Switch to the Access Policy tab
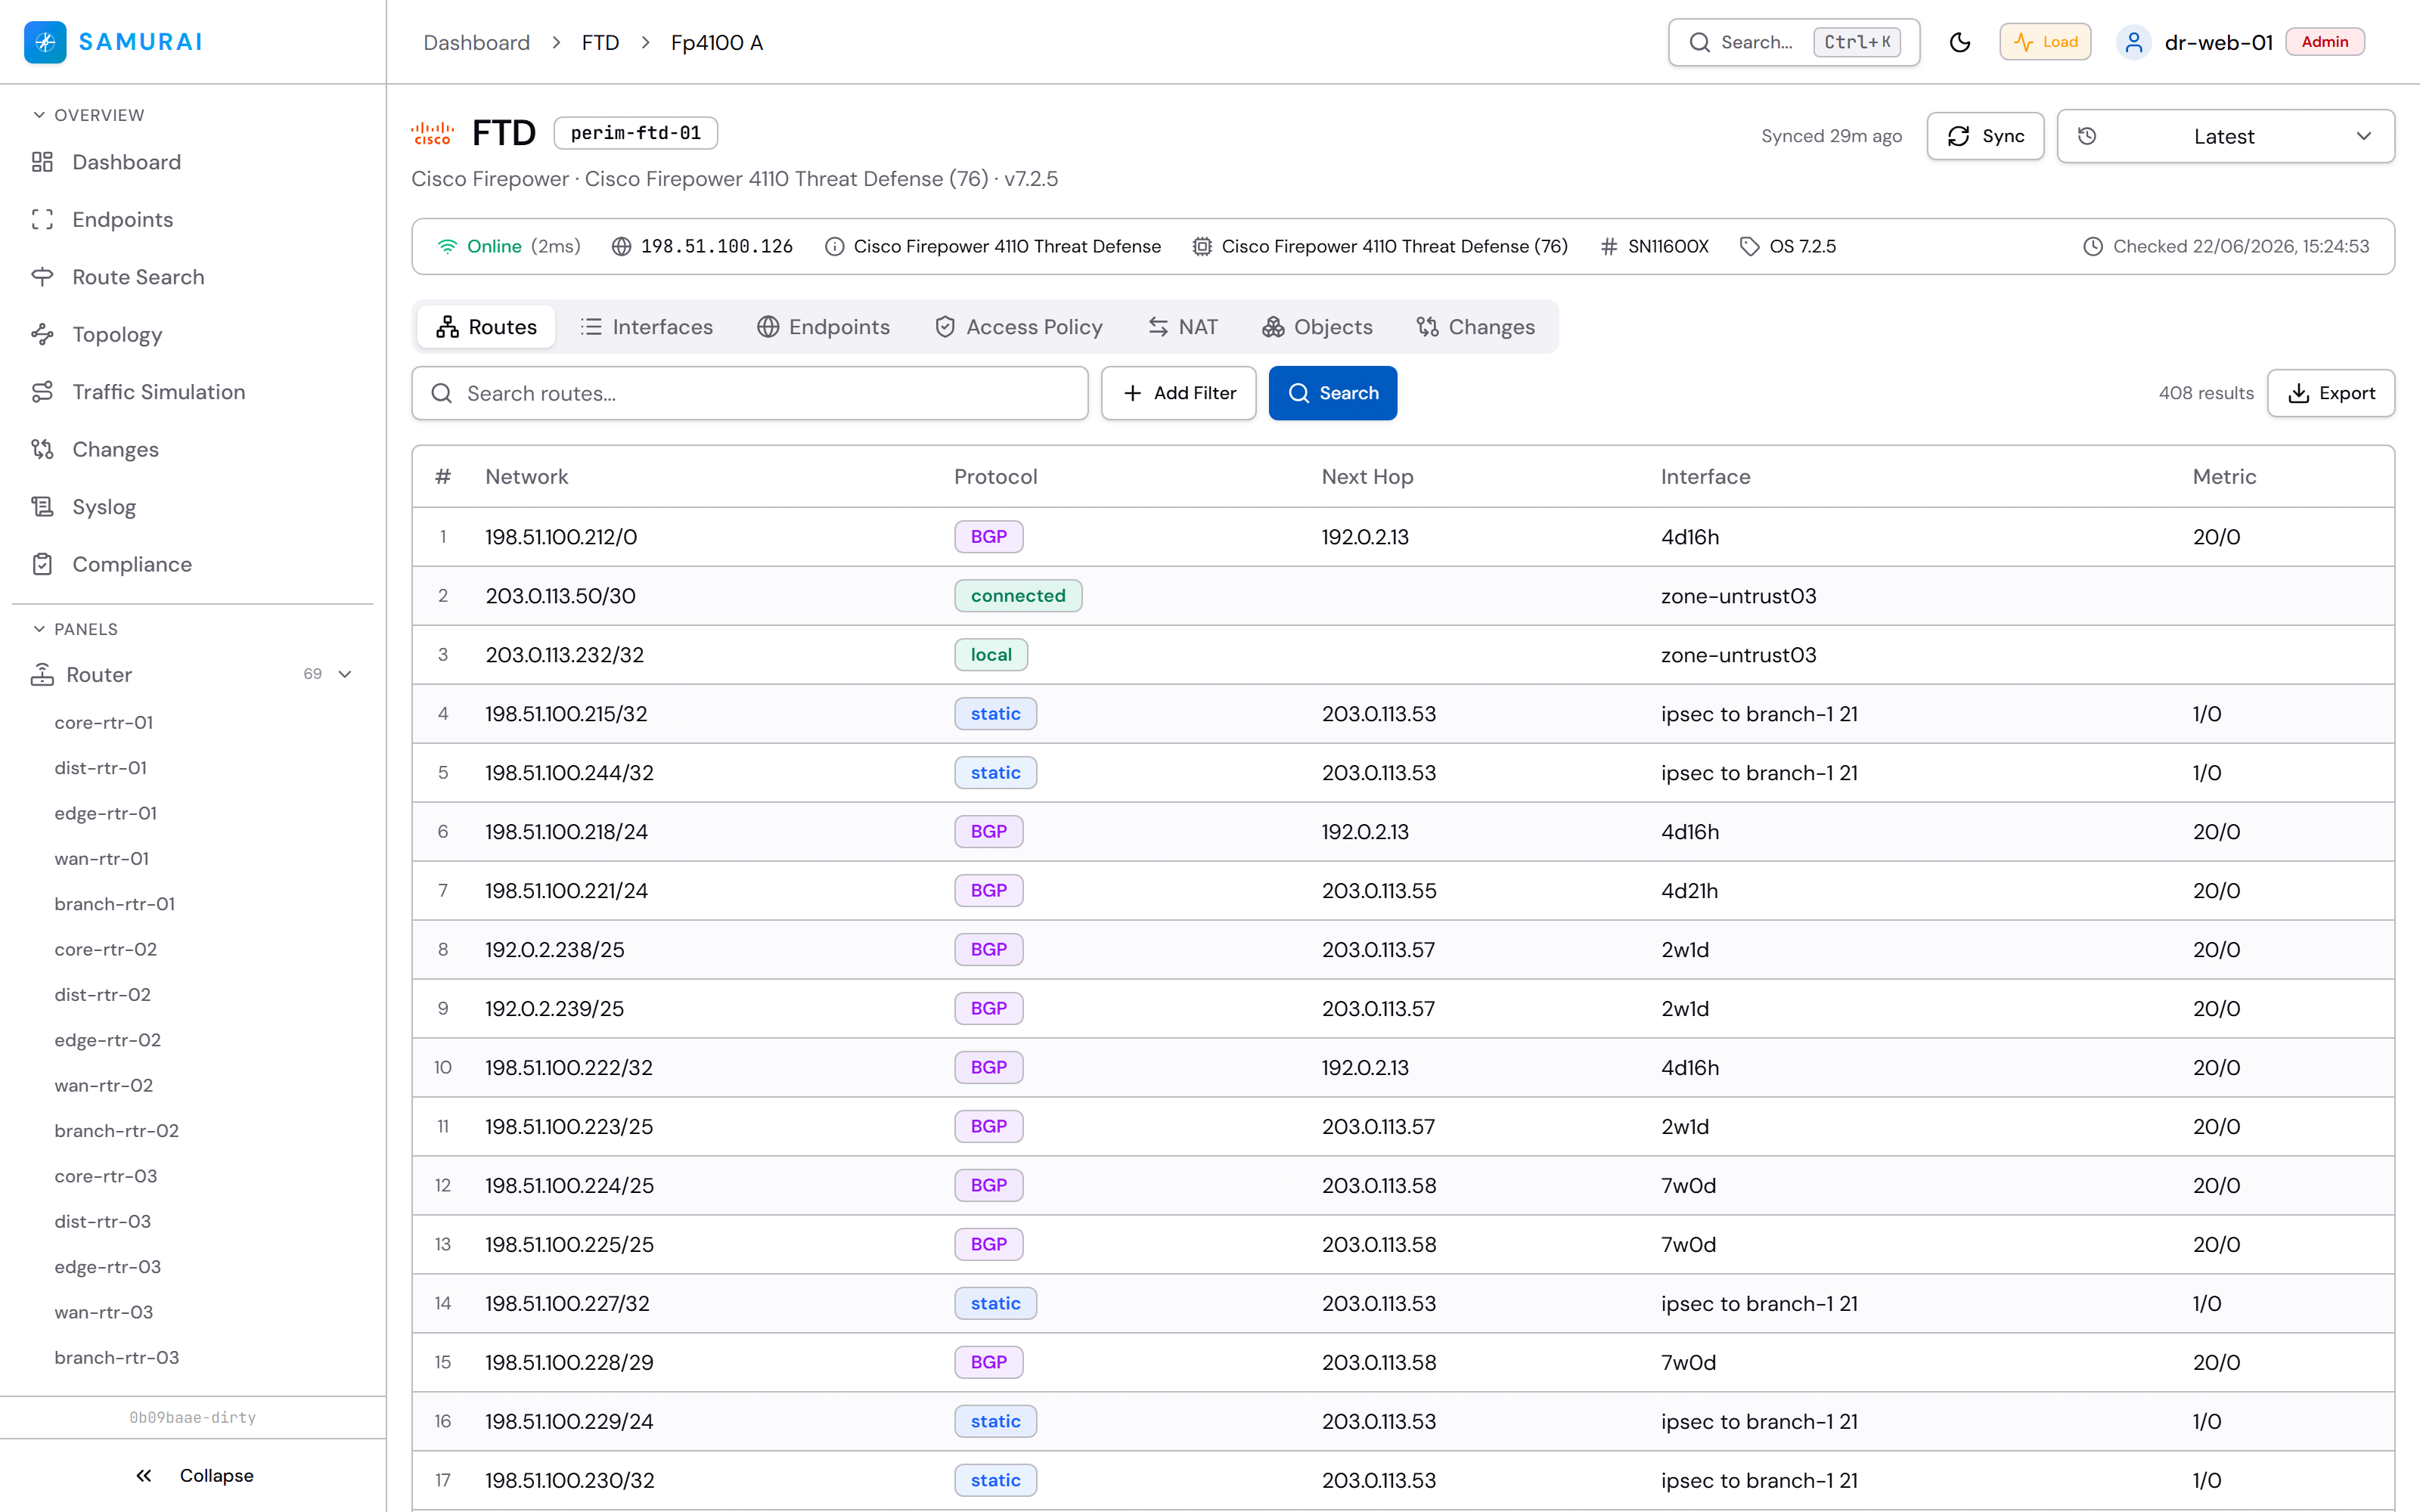The height and width of the screenshot is (1512, 2420). (x=1018, y=327)
